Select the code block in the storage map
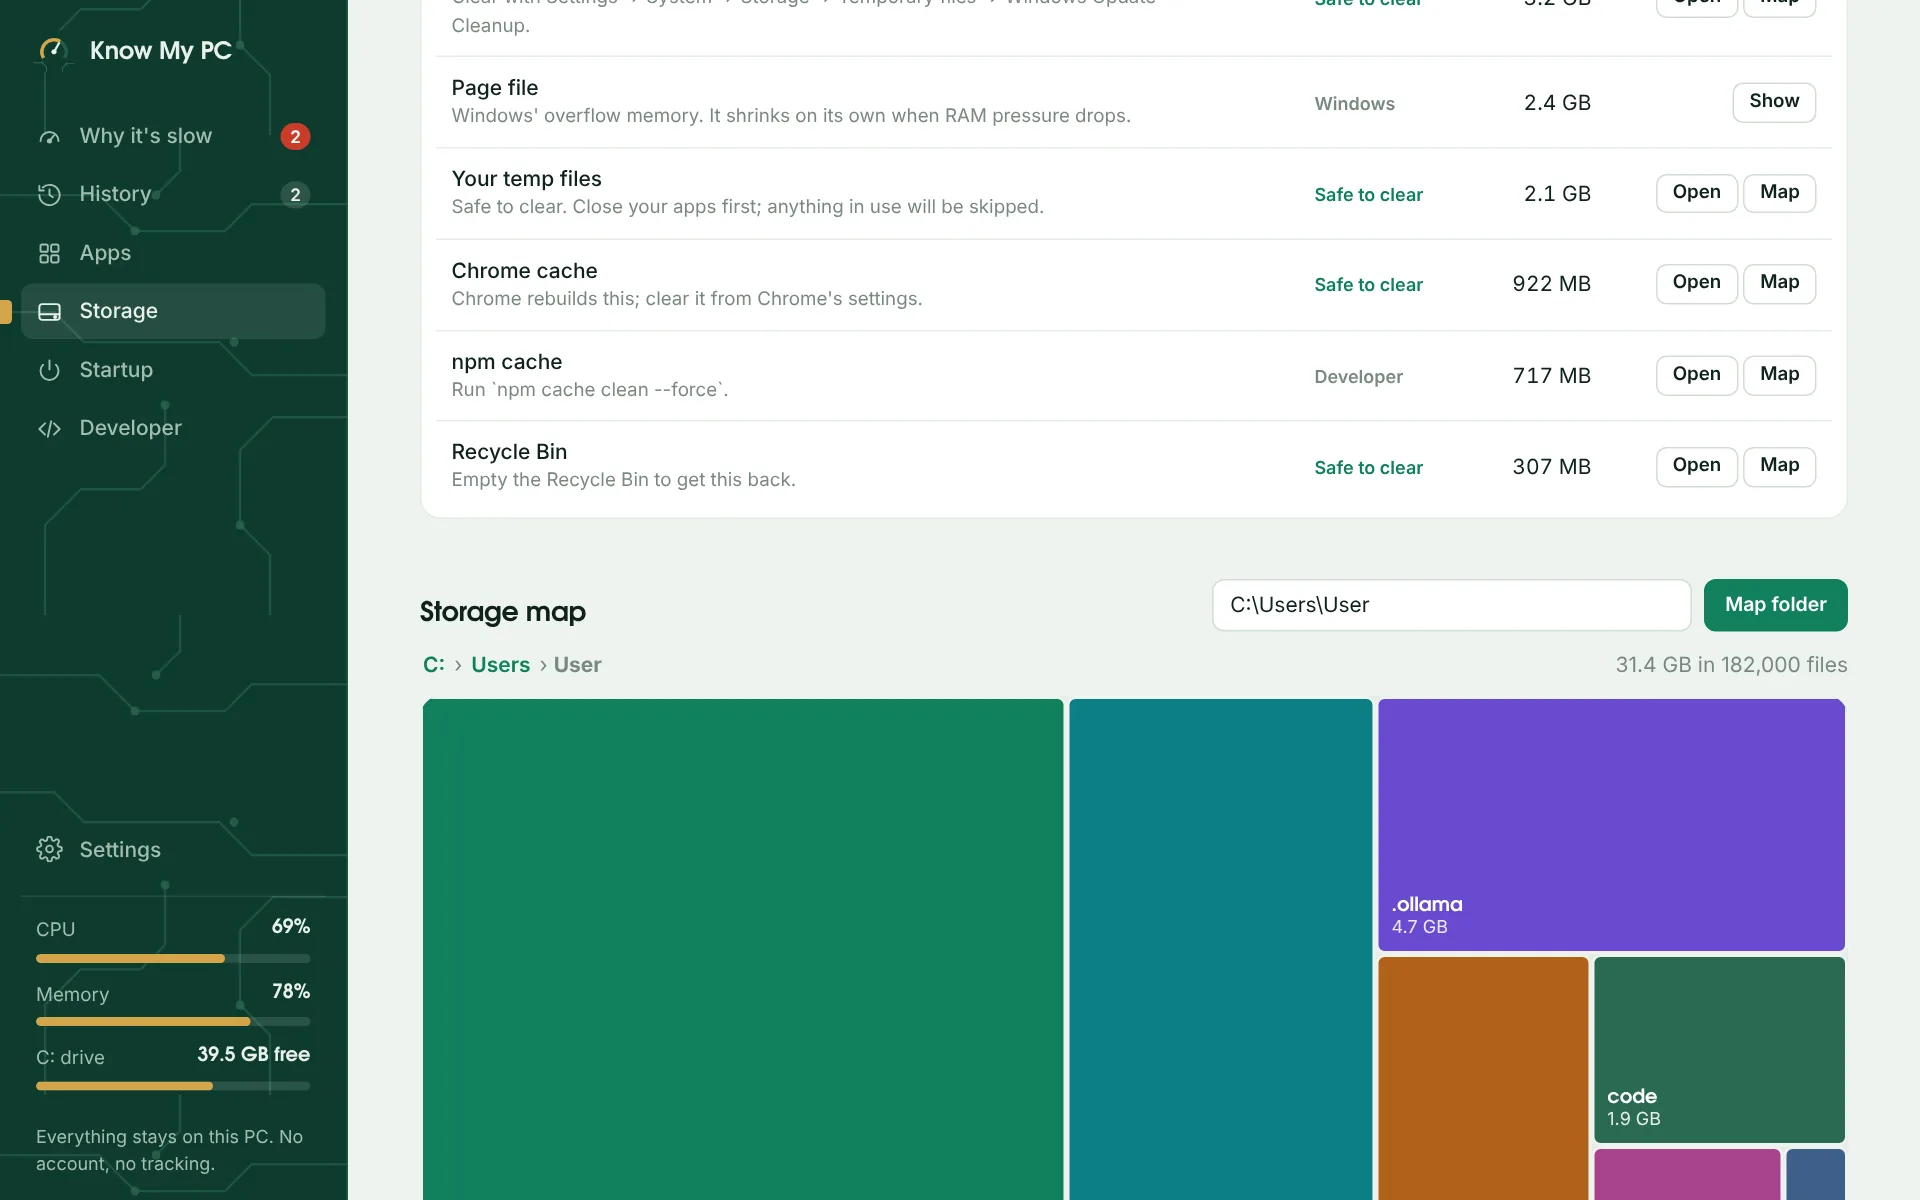1920x1200 pixels. tap(1719, 1050)
